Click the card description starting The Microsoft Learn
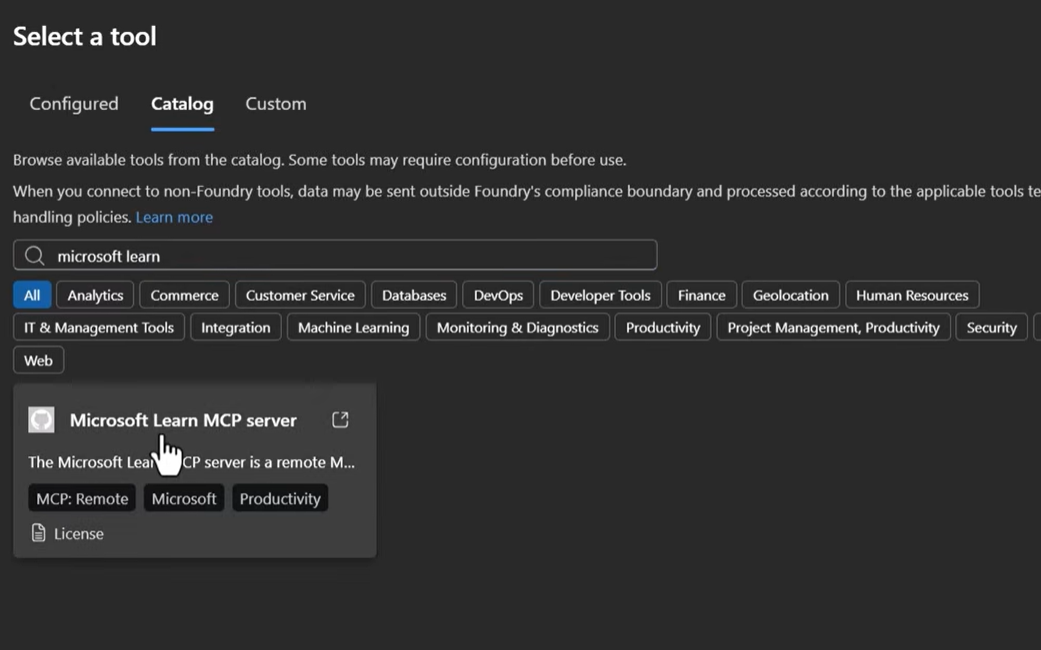 click(191, 462)
